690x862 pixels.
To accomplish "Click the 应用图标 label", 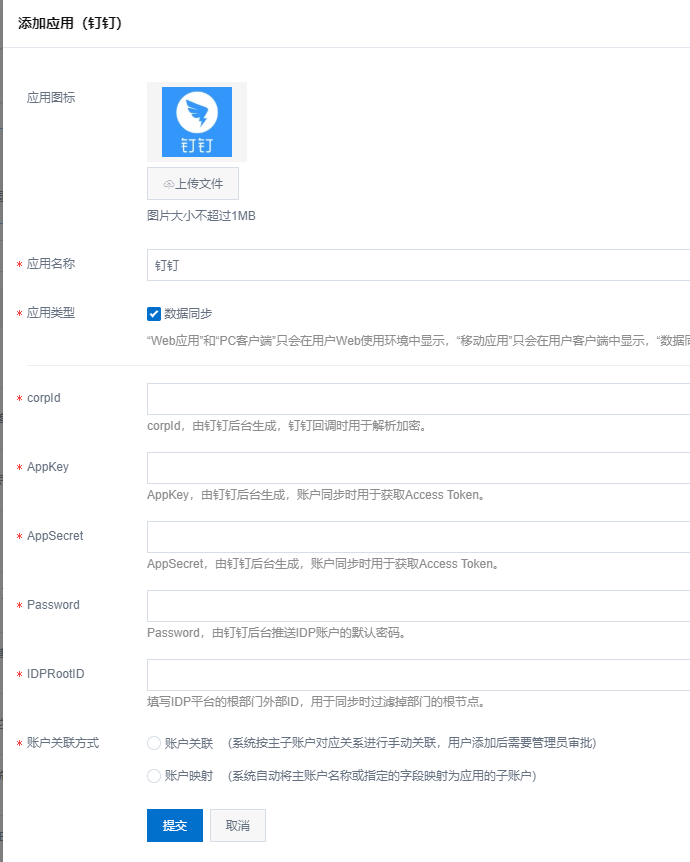I will point(51,98).
